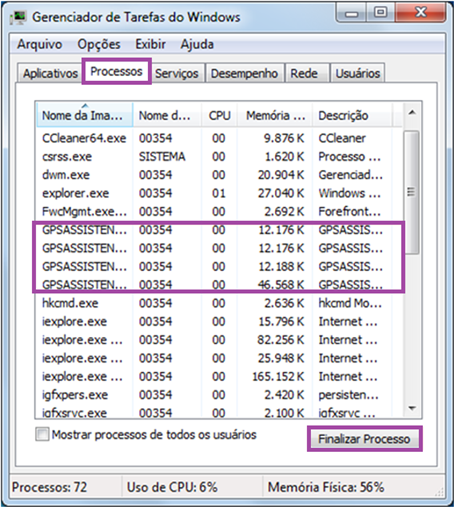
Task: Close the Gerenciador de Tarefas window
Action: (421, 13)
